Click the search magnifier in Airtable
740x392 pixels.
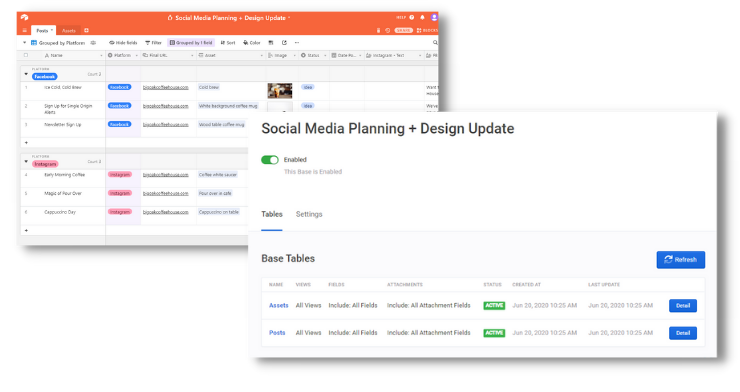point(435,43)
